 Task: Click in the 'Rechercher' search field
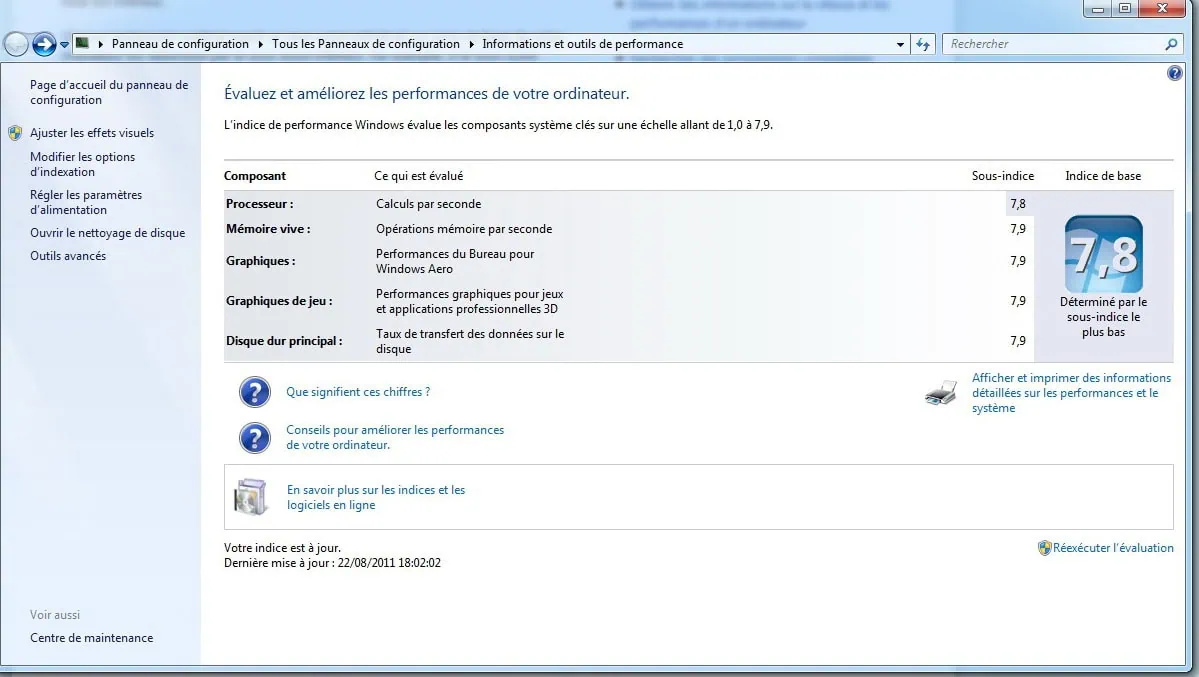pyautogui.click(x=1050, y=45)
